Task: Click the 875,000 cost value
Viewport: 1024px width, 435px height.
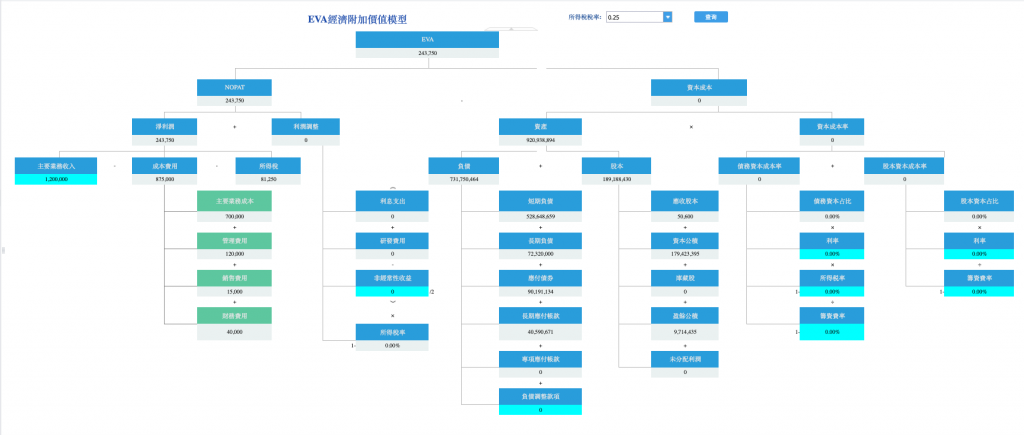Action: click(165, 179)
